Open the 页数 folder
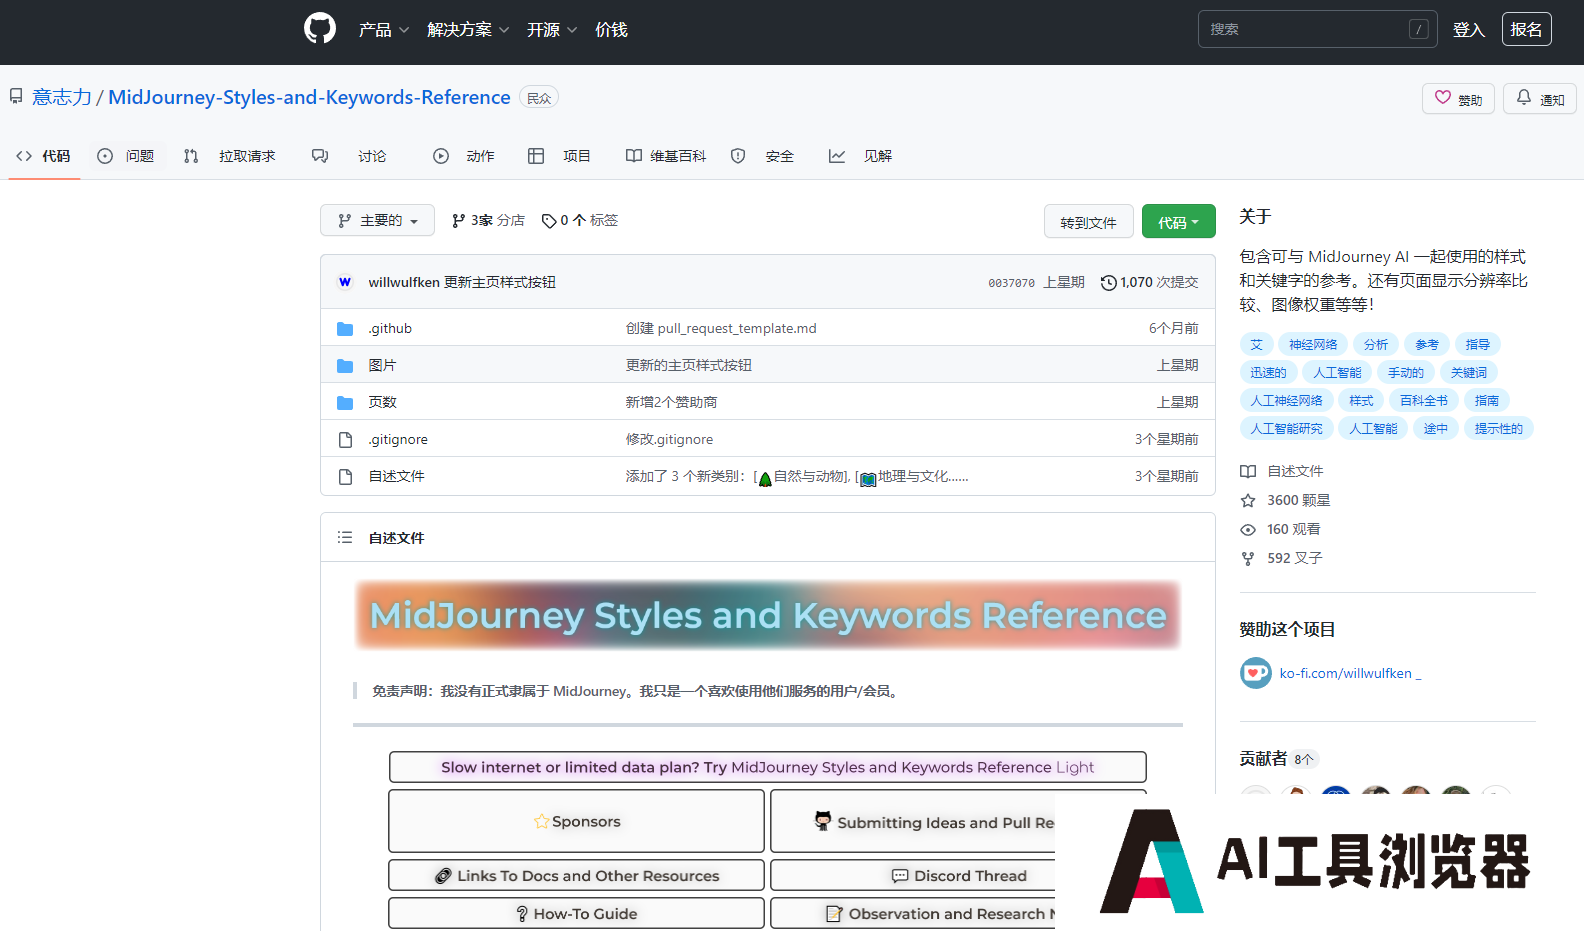 tap(382, 402)
